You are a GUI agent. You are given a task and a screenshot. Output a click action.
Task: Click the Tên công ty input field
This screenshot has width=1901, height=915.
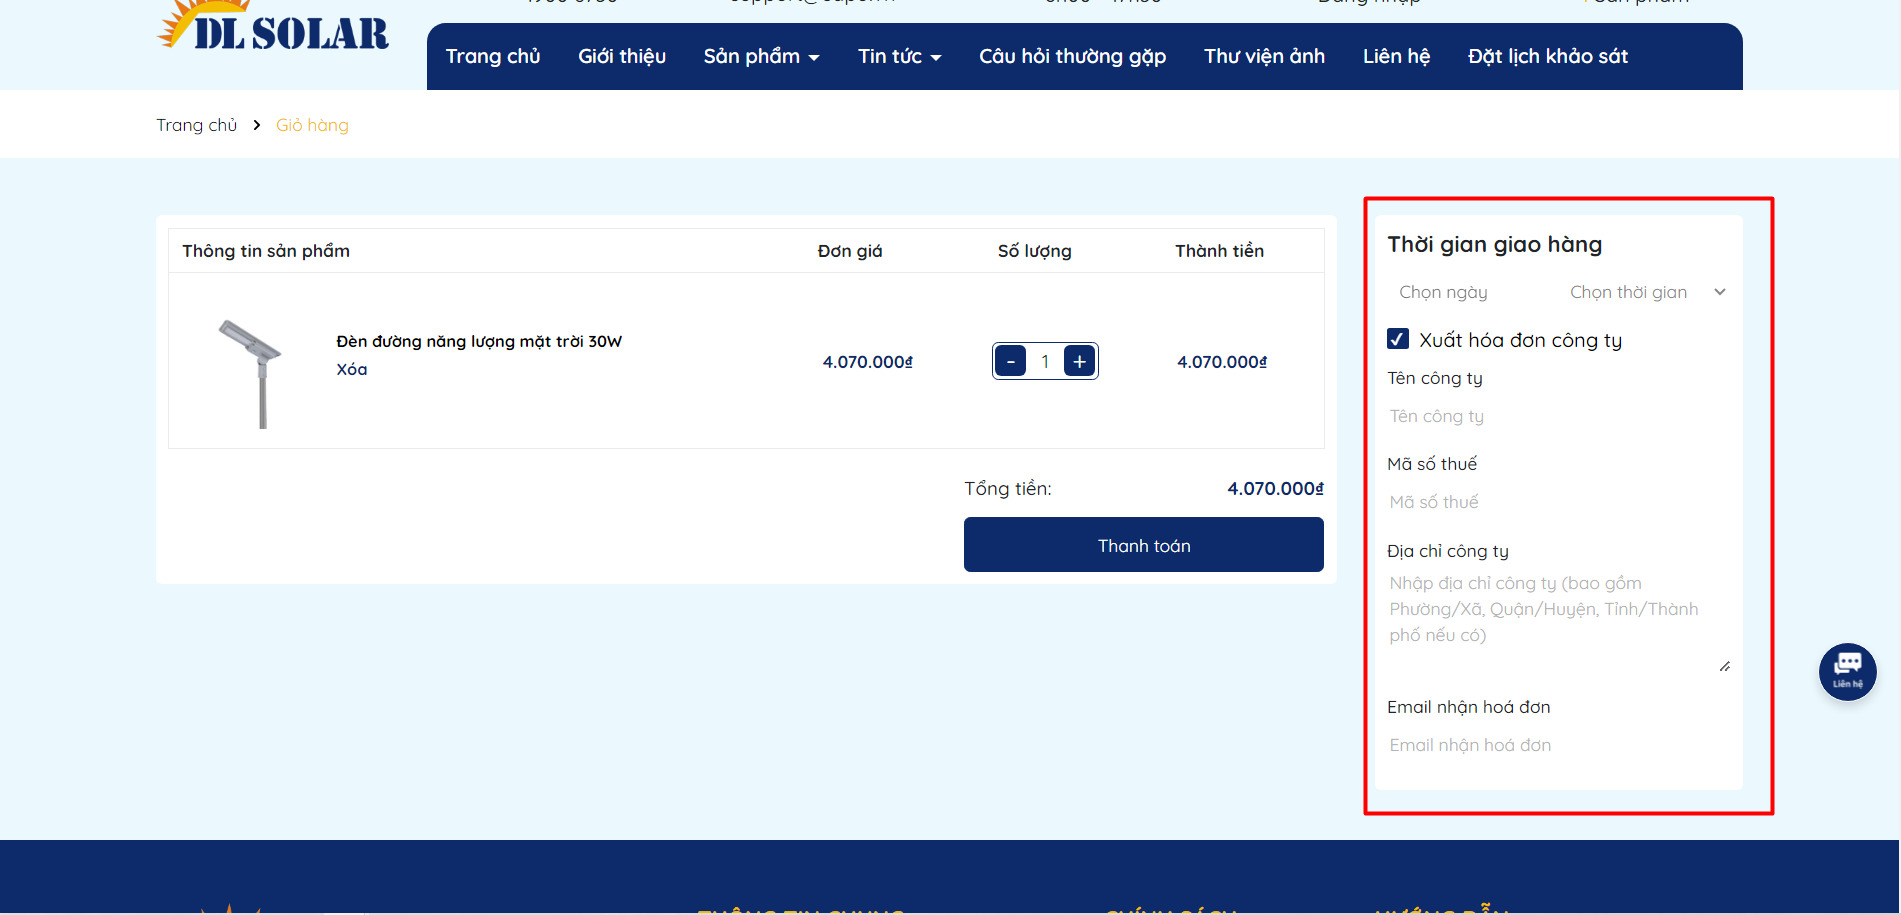[x=1559, y=416]
